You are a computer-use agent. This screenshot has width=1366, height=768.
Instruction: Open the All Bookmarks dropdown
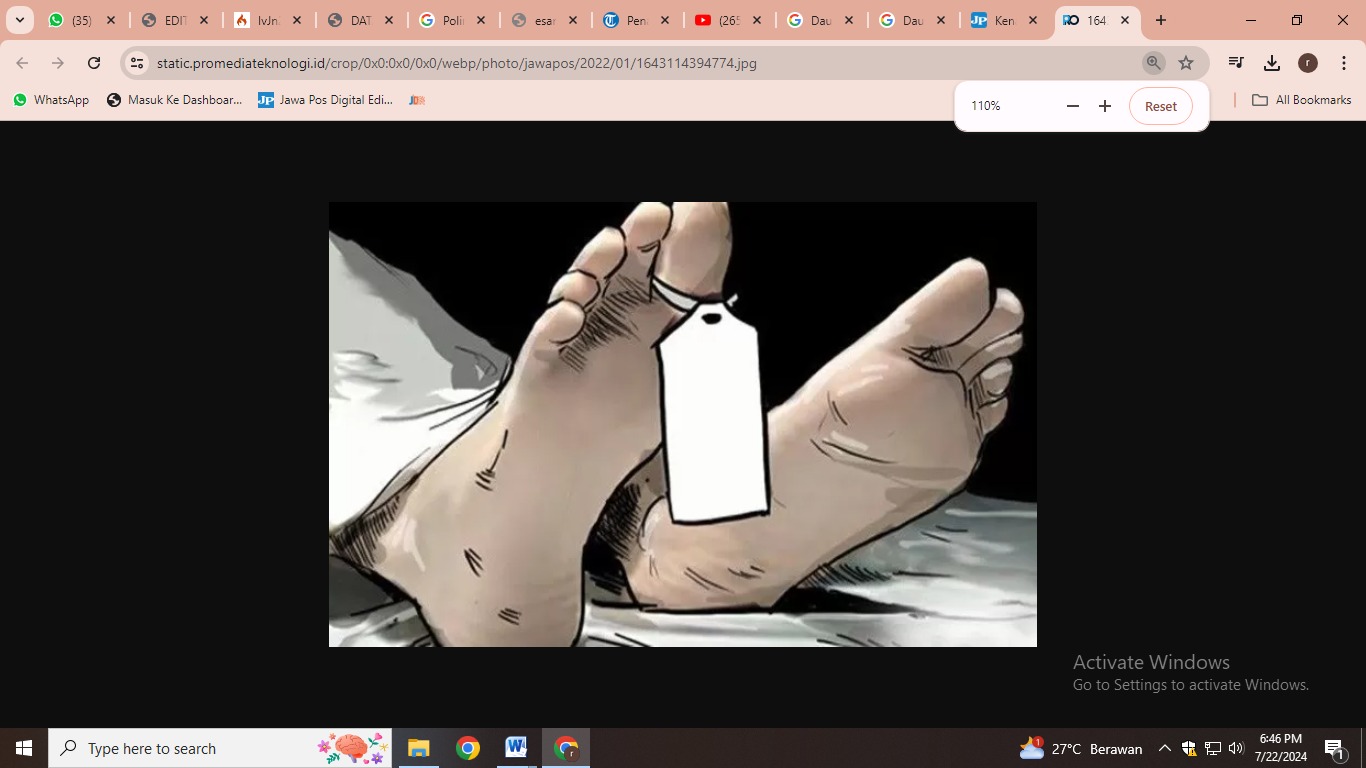pos(1300,99)
